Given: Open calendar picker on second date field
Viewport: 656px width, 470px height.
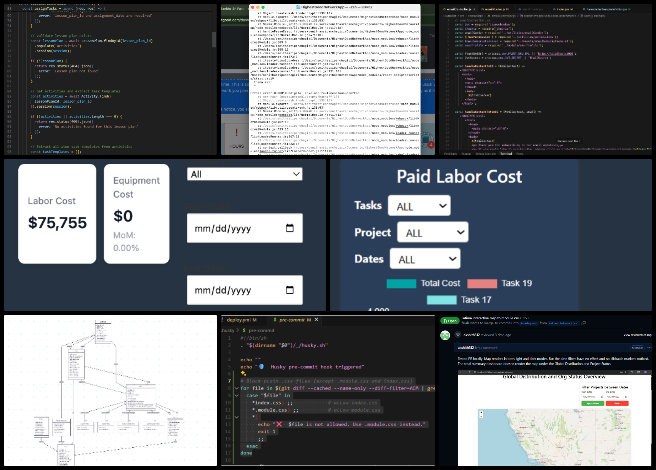Looking at the screenshot, I should click(x=290, y=292).
